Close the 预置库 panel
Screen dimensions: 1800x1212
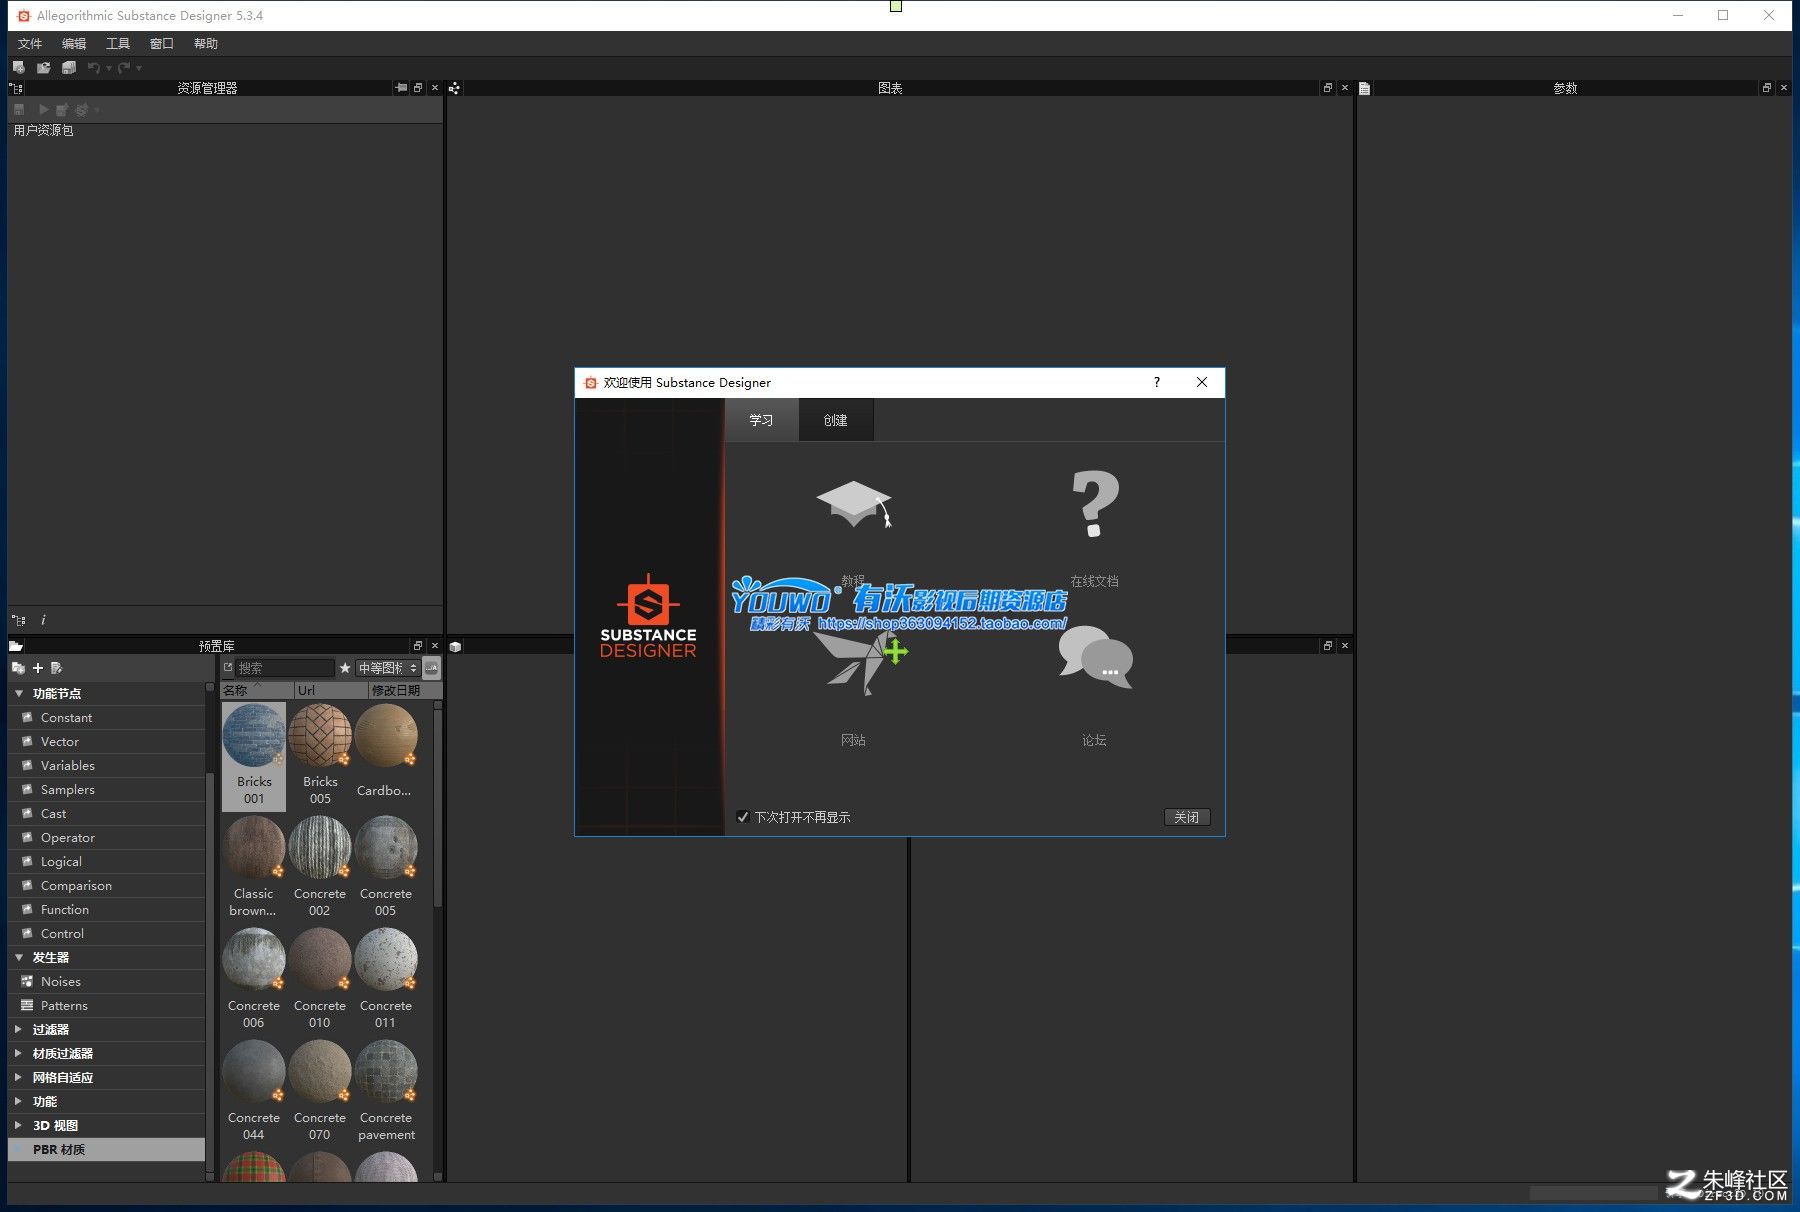point(435,646)
